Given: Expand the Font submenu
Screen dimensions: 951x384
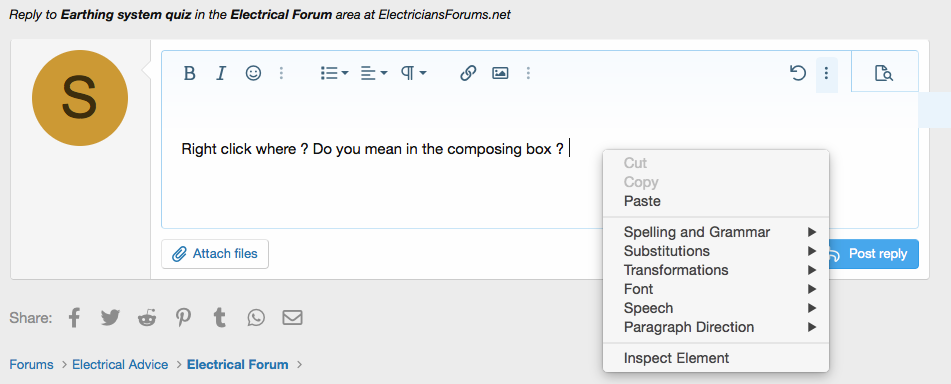Looking at the screenshot, I should 716,289.
